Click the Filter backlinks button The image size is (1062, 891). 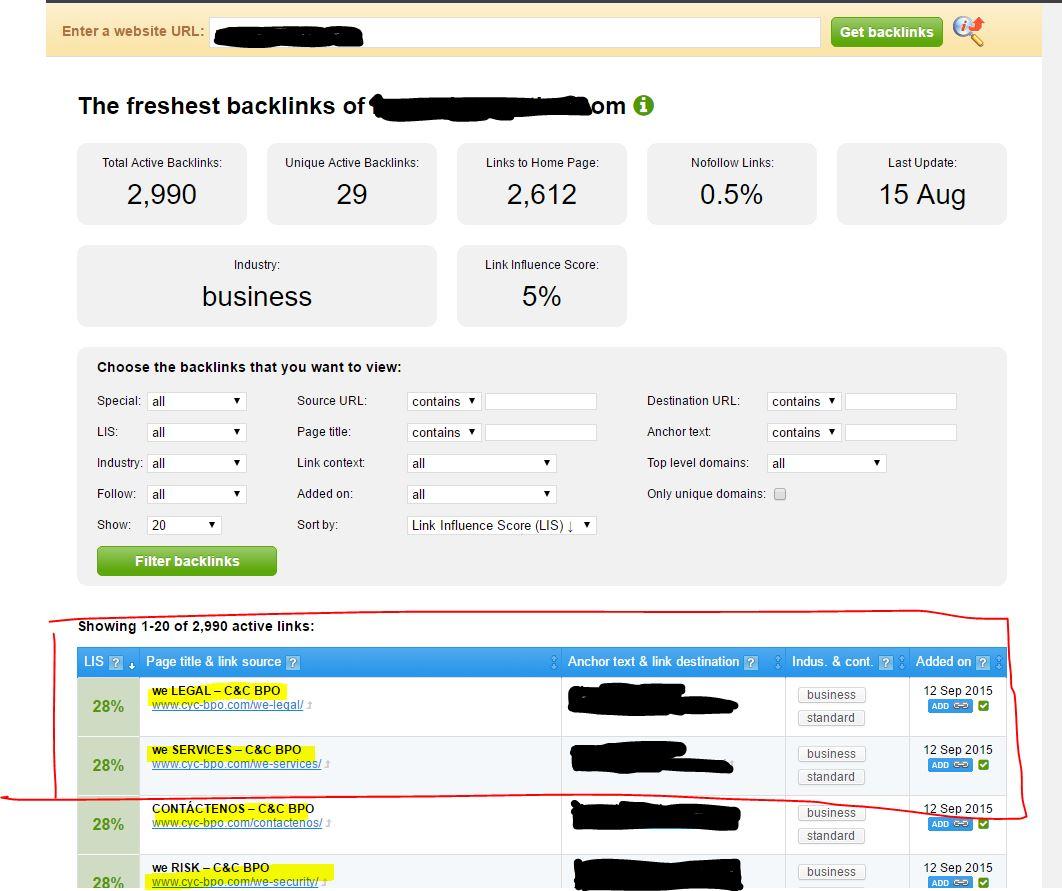tap(186, 561)
